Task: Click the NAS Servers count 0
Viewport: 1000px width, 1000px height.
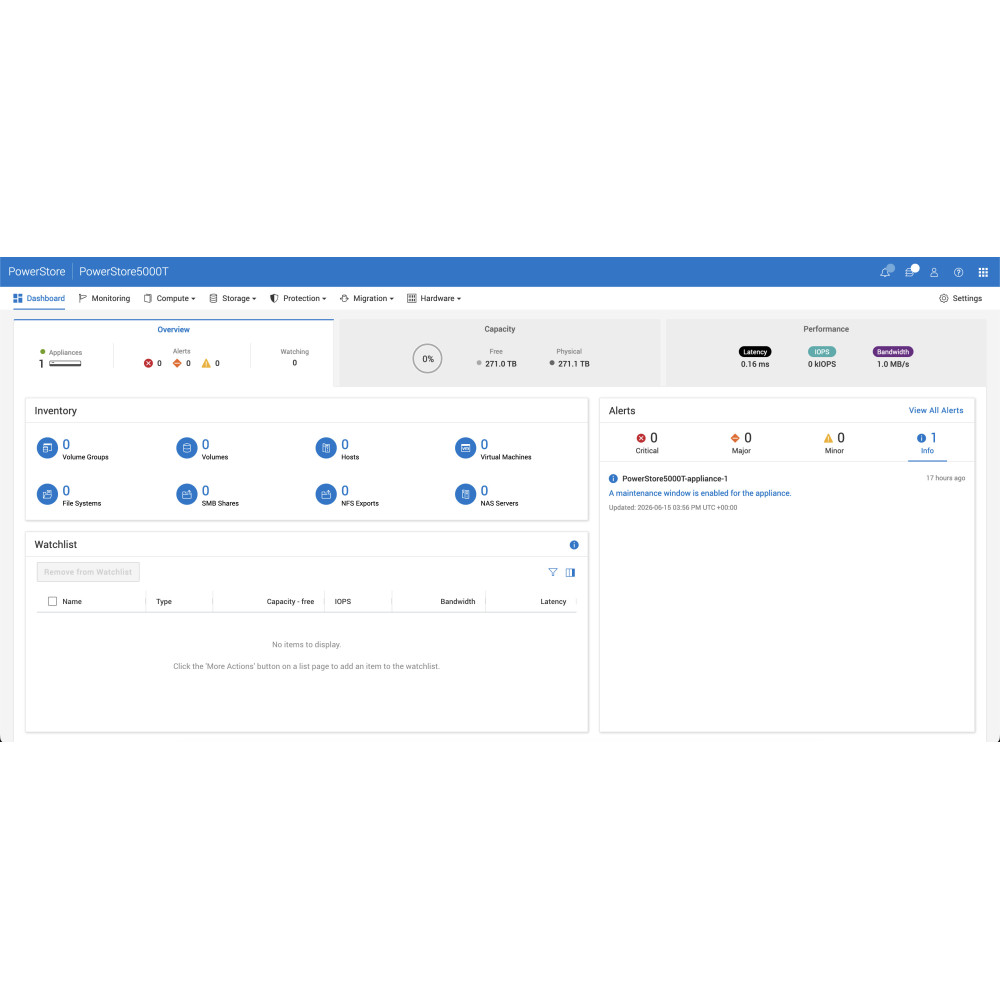Action: [484, 491]
